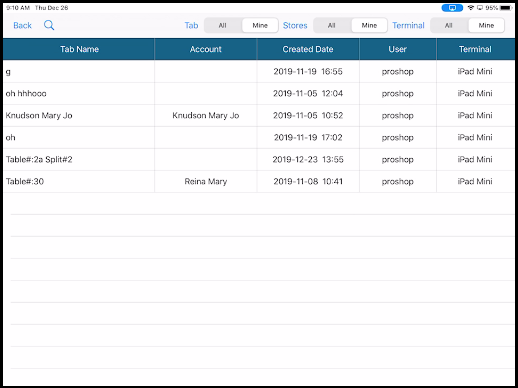Sort by Account column header
The width and height of the screenshot is (518, 388).
(x=206, y=49)
